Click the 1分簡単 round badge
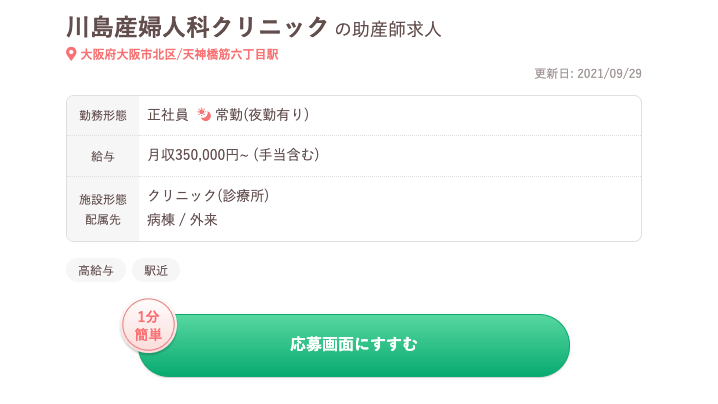 149,326
